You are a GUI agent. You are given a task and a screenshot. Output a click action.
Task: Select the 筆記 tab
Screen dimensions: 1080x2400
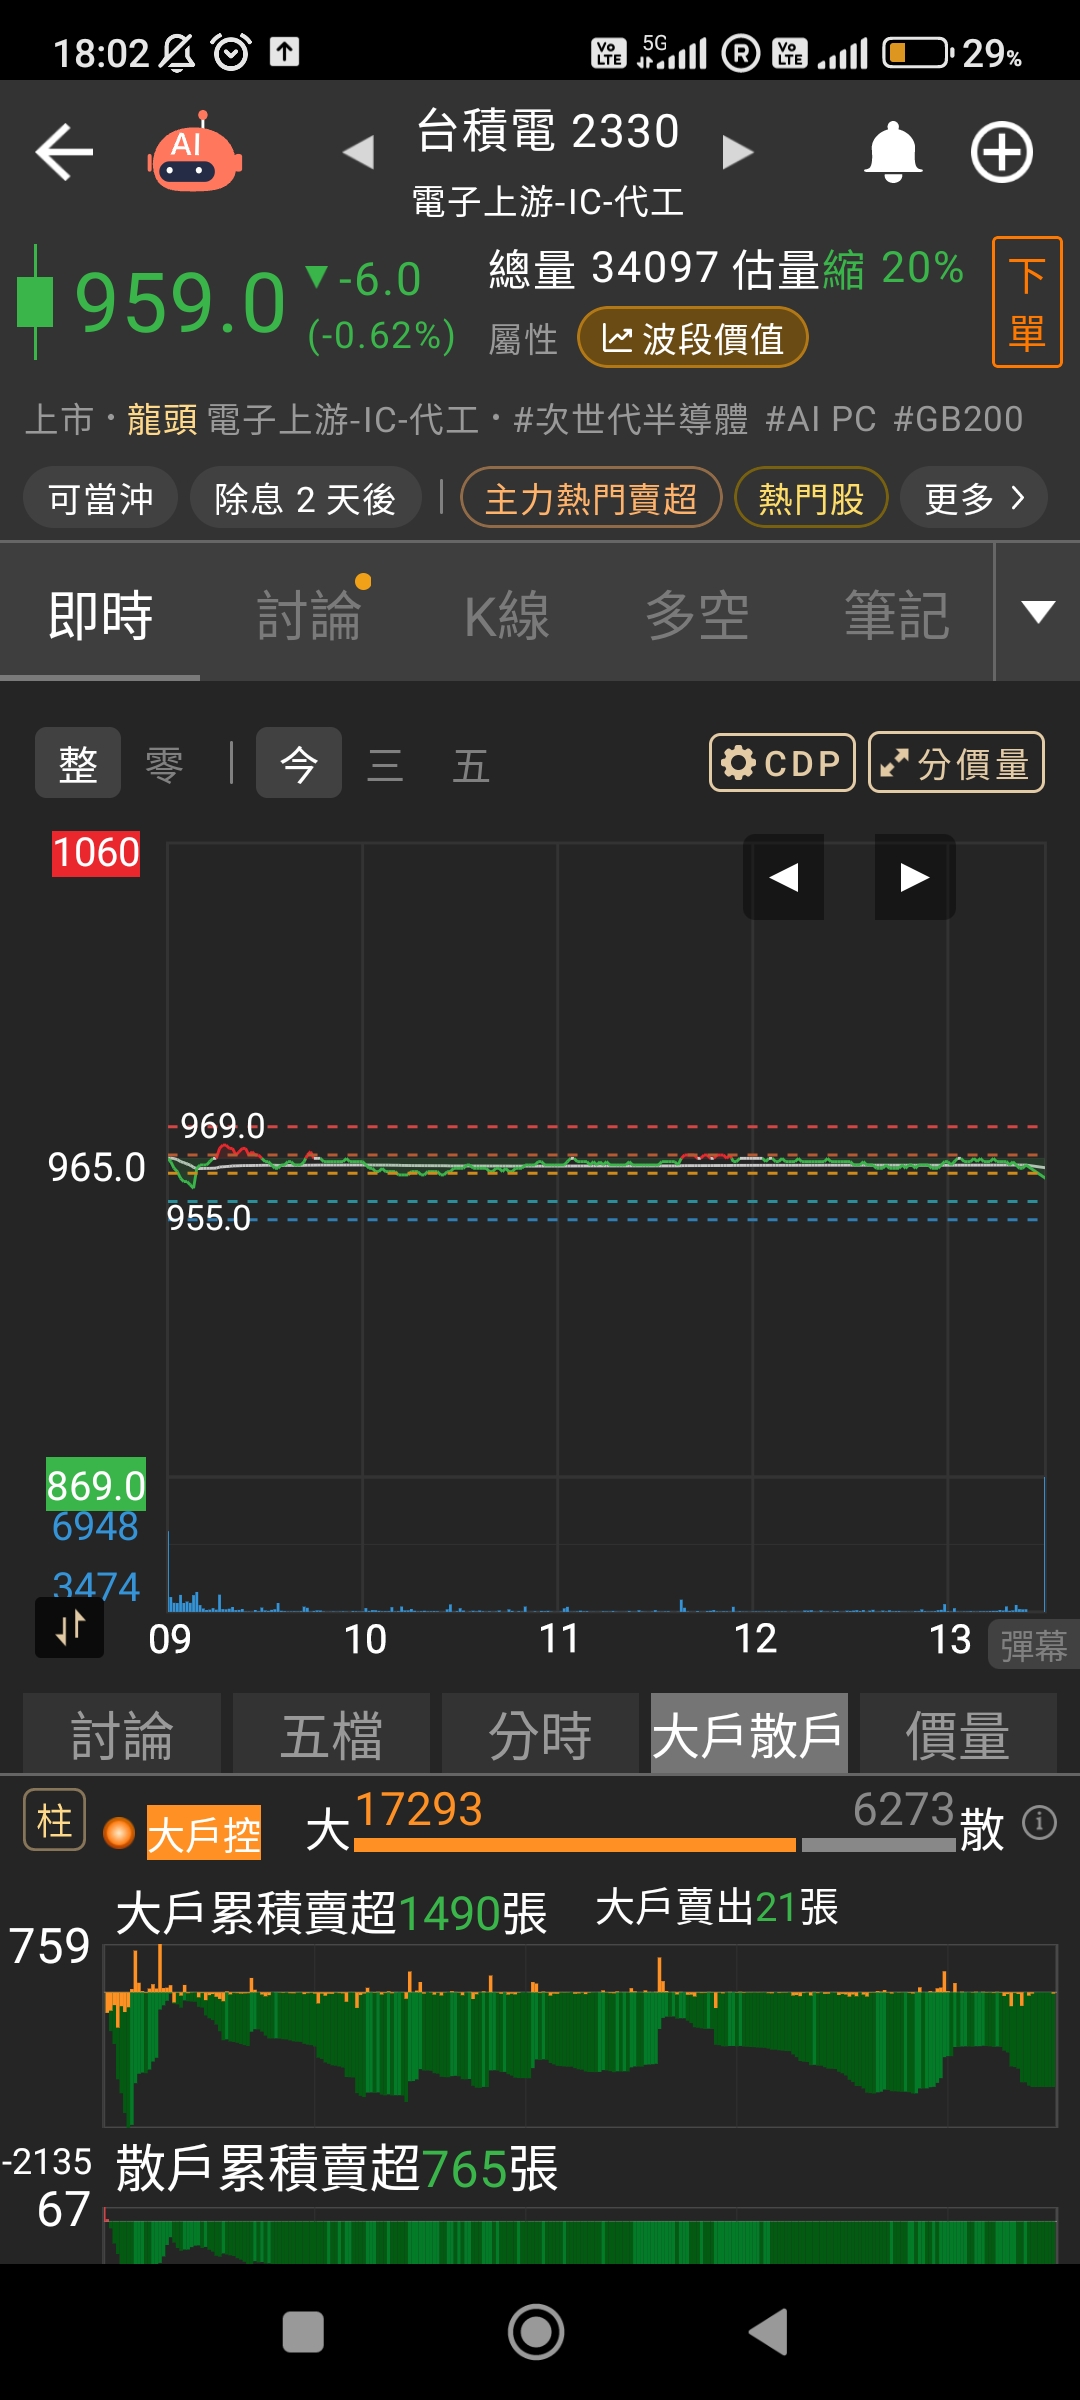point(897,614)
